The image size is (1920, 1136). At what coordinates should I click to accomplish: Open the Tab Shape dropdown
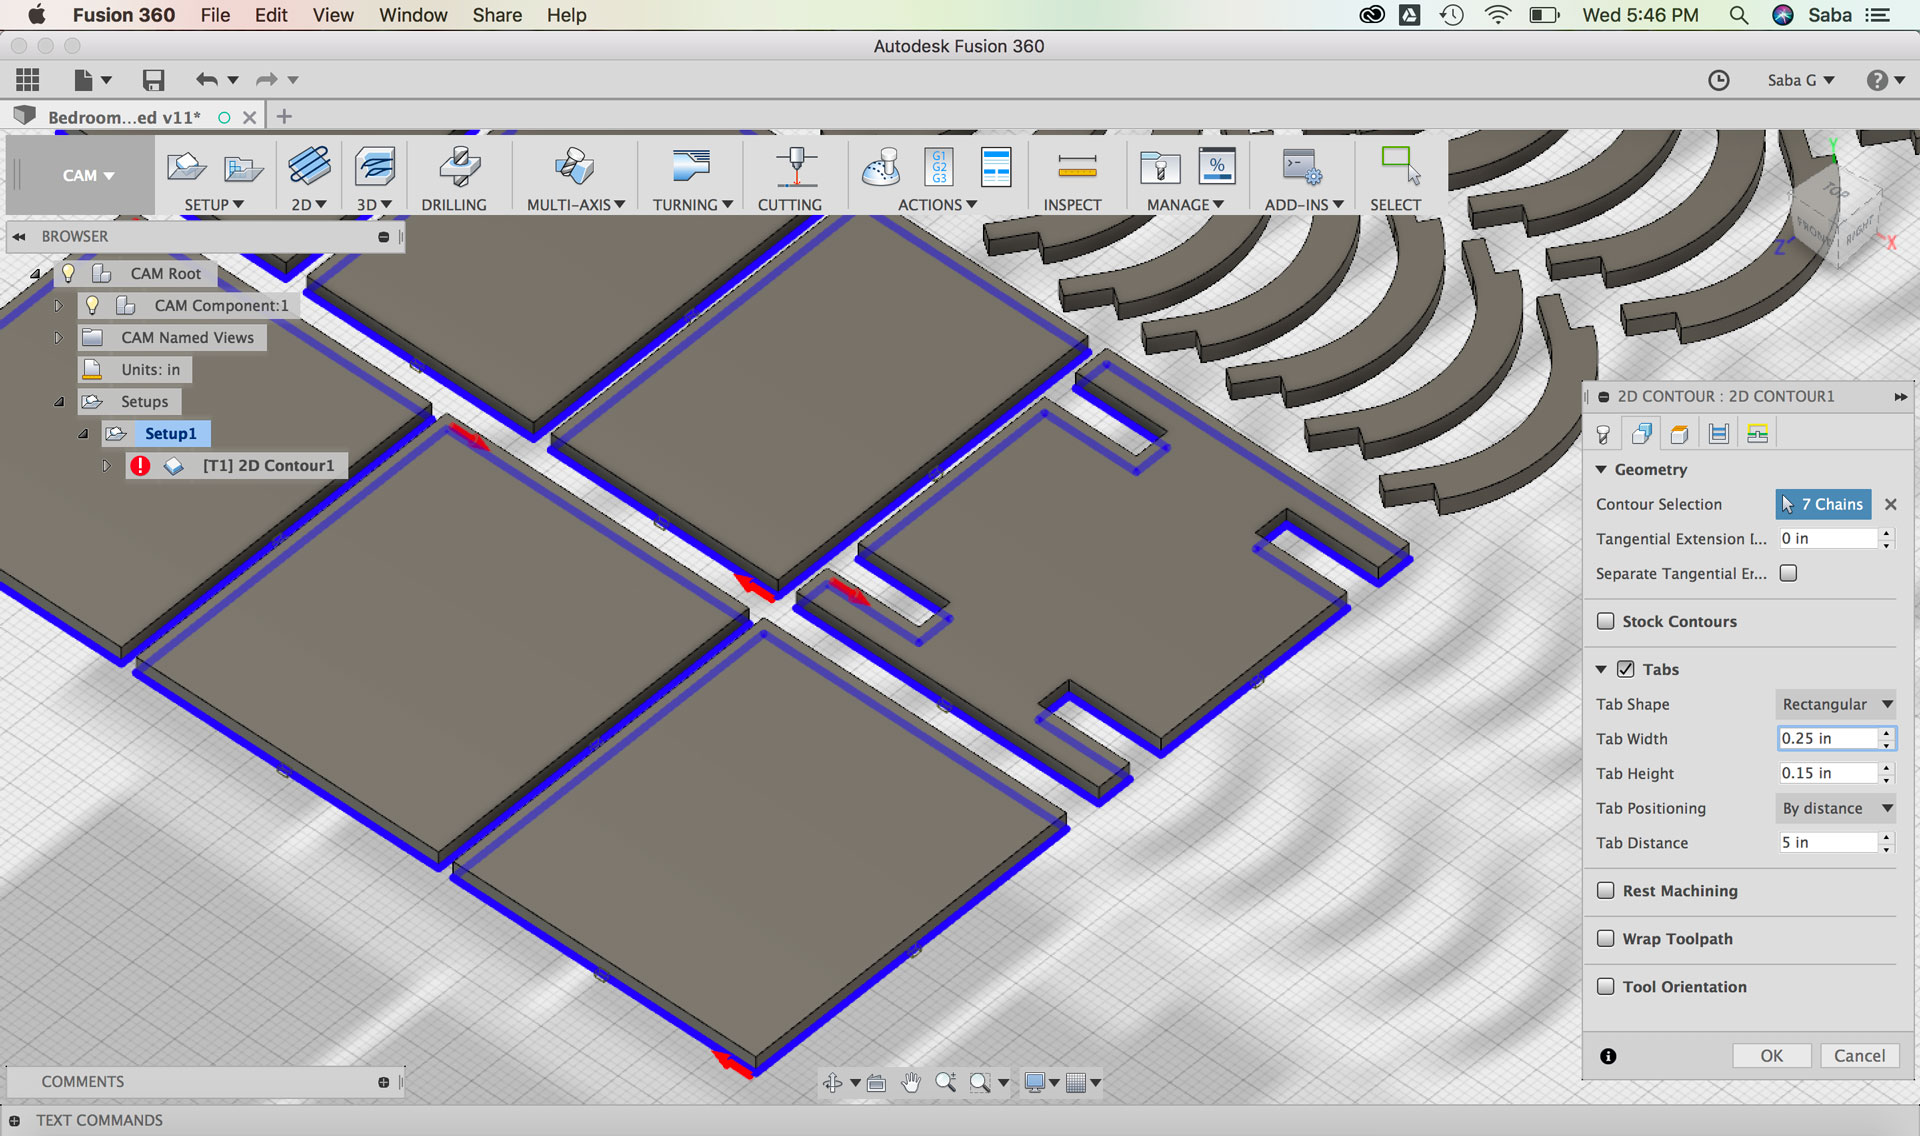pos(1836,704)
